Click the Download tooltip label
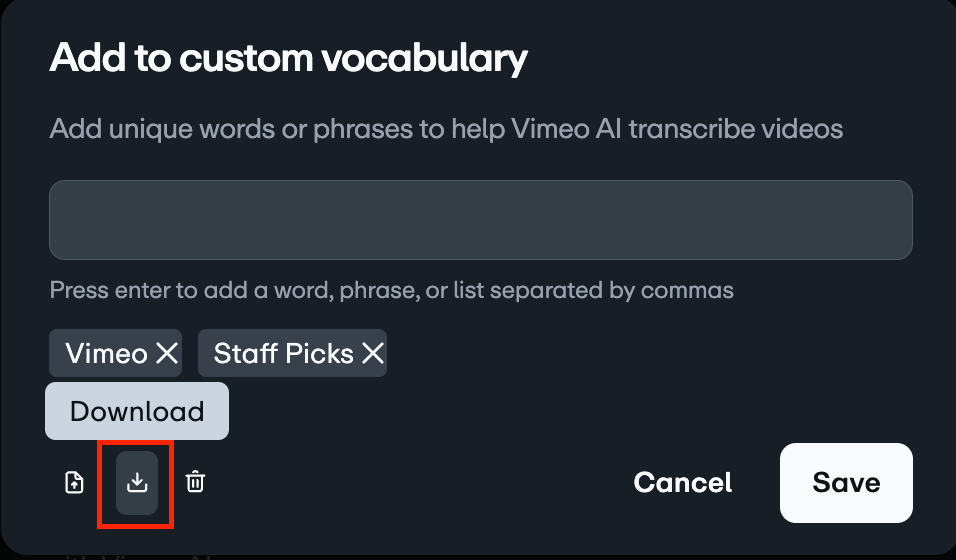This screenshot has width=956, height=560. [137, 411]
